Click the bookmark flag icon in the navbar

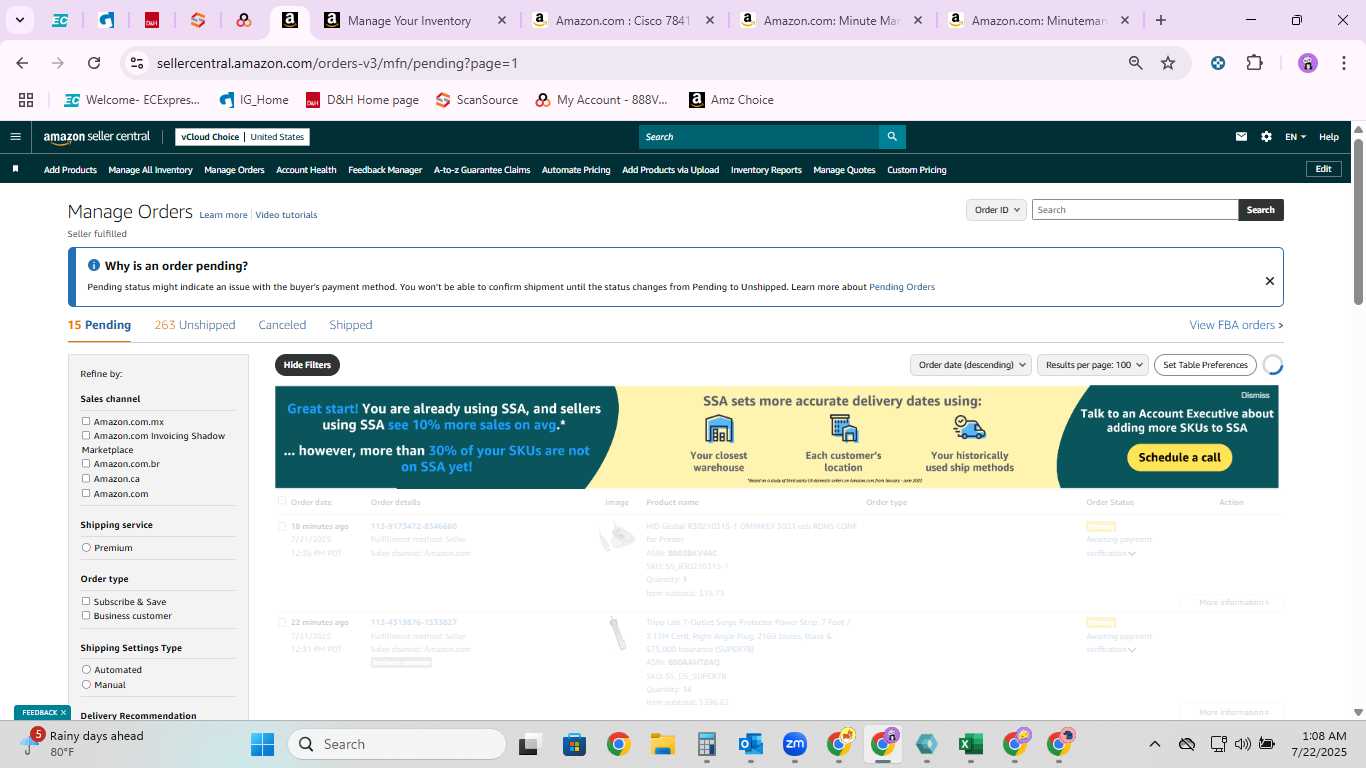click(15, 169)
